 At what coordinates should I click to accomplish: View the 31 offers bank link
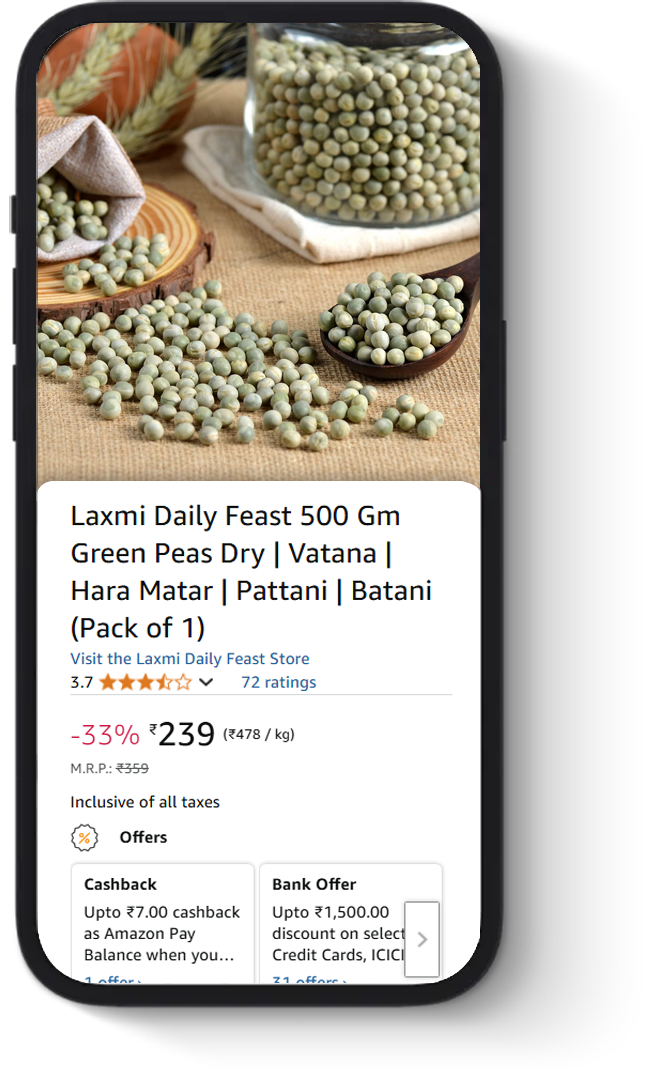tap(309, 979)
